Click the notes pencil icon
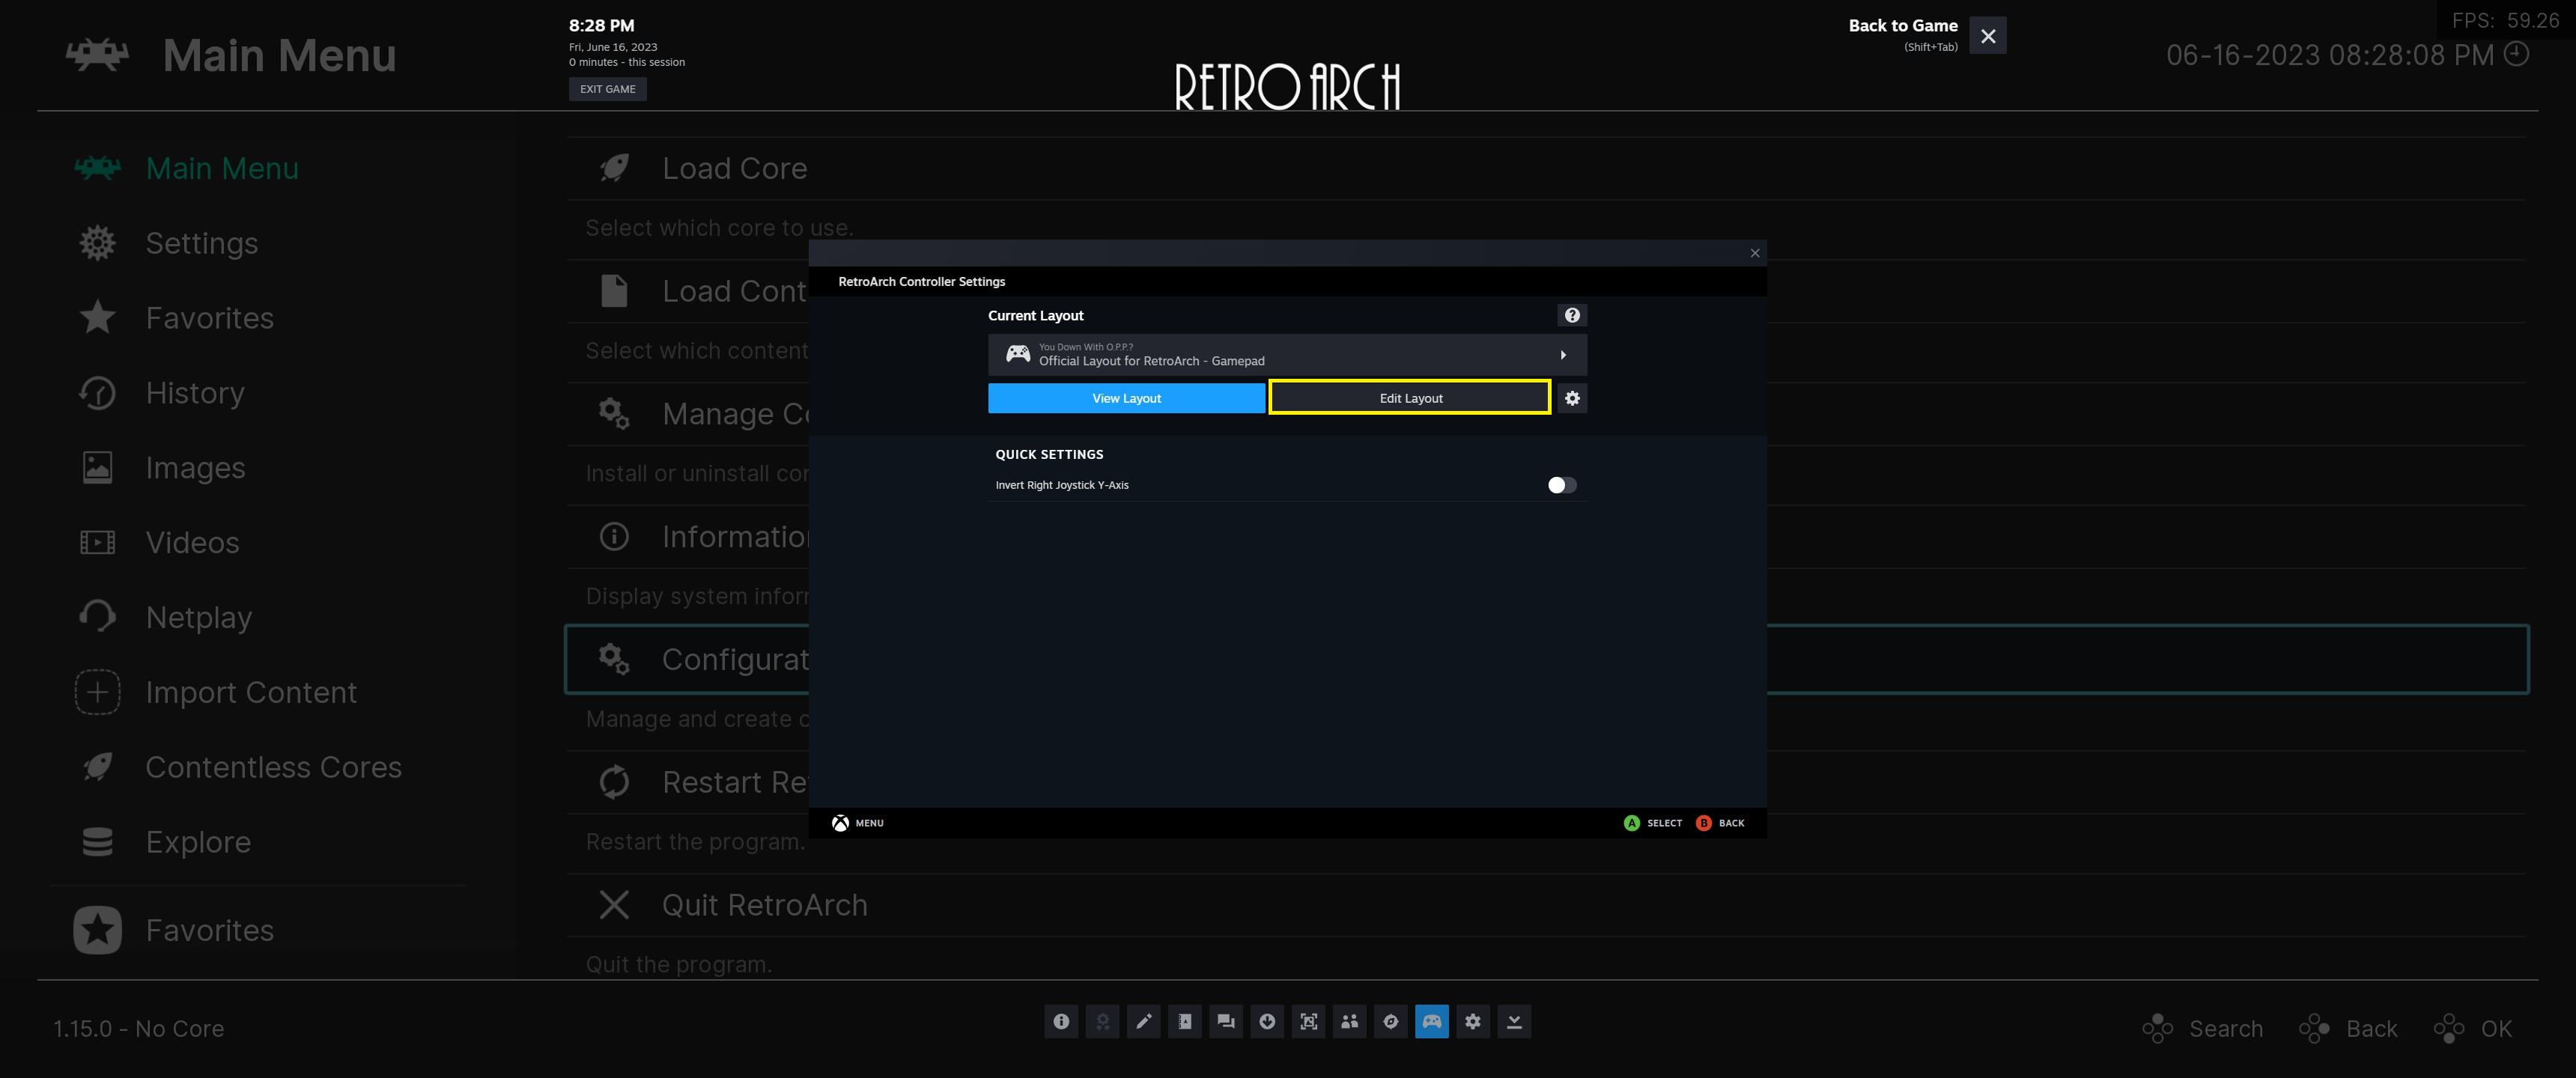Viewport: 2576px width, 1078px height. point(1143,1021)
